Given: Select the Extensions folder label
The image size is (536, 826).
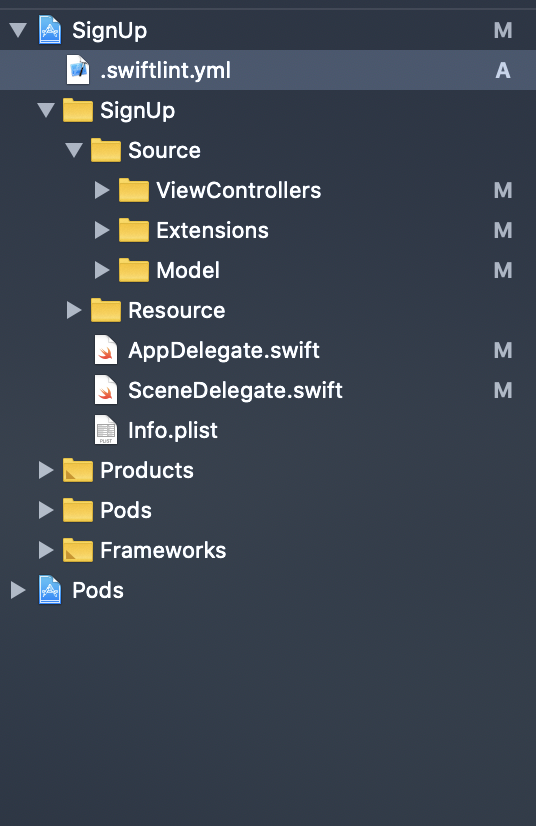Looking at the screenshot, I should click(x=212, y=230).
